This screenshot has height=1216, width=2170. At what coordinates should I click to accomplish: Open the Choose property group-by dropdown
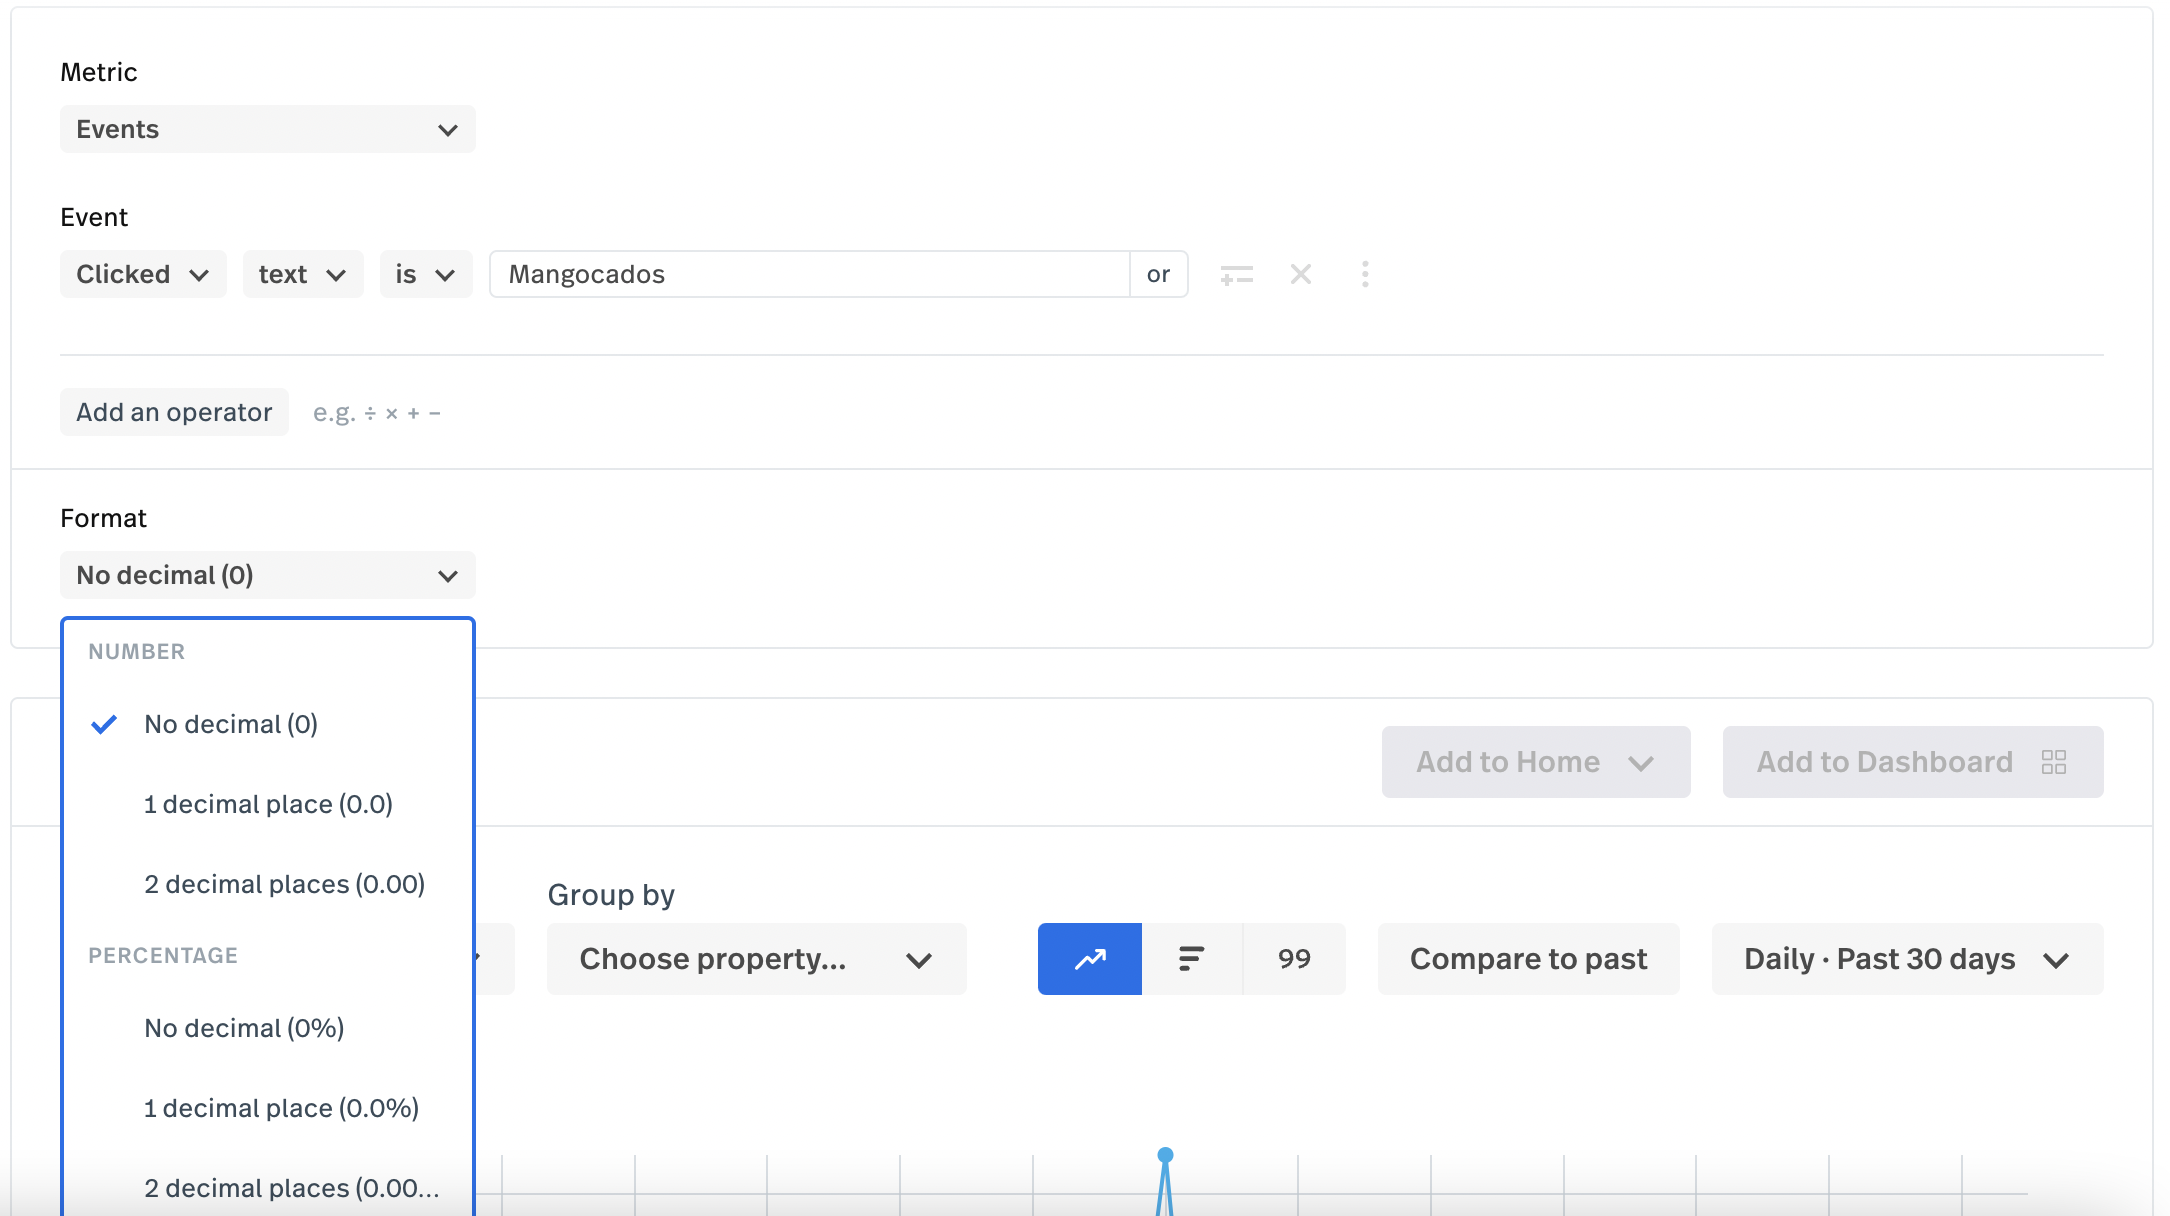click(x=756, y=959)
